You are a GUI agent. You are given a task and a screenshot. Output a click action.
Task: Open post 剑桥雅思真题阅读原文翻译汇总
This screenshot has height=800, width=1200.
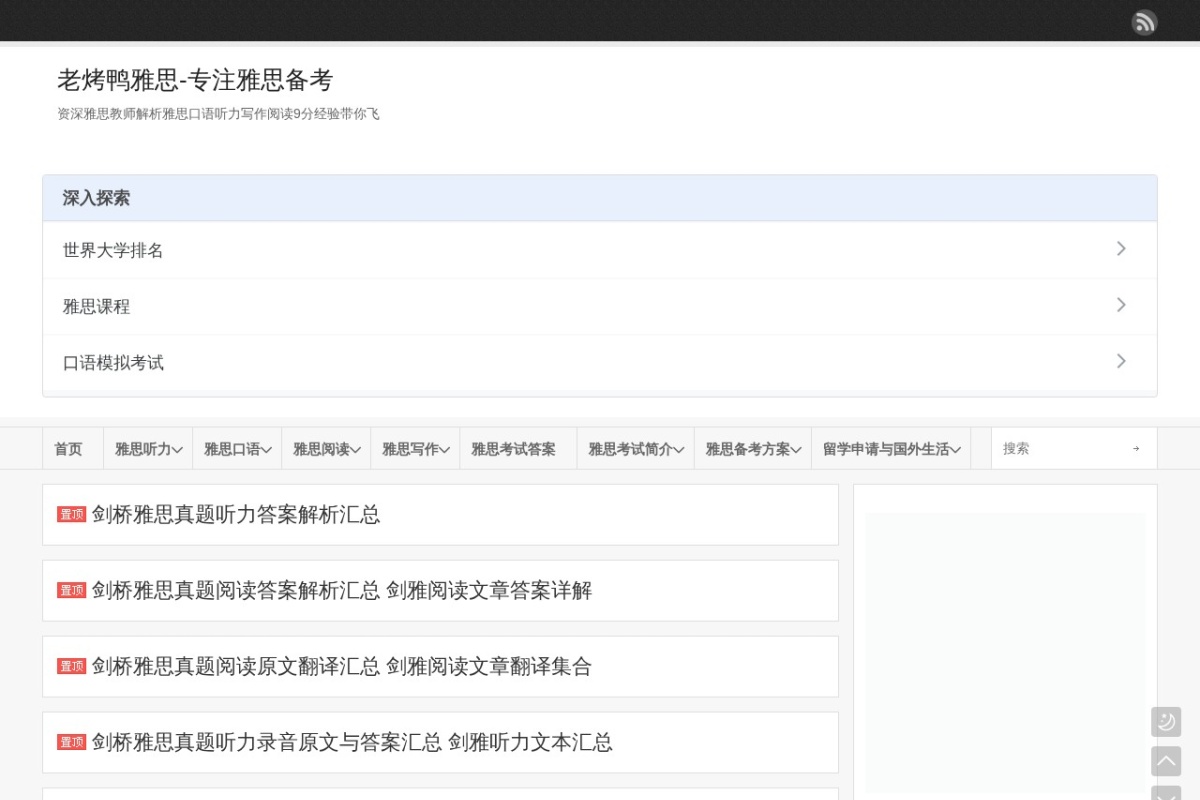[342, 666]
